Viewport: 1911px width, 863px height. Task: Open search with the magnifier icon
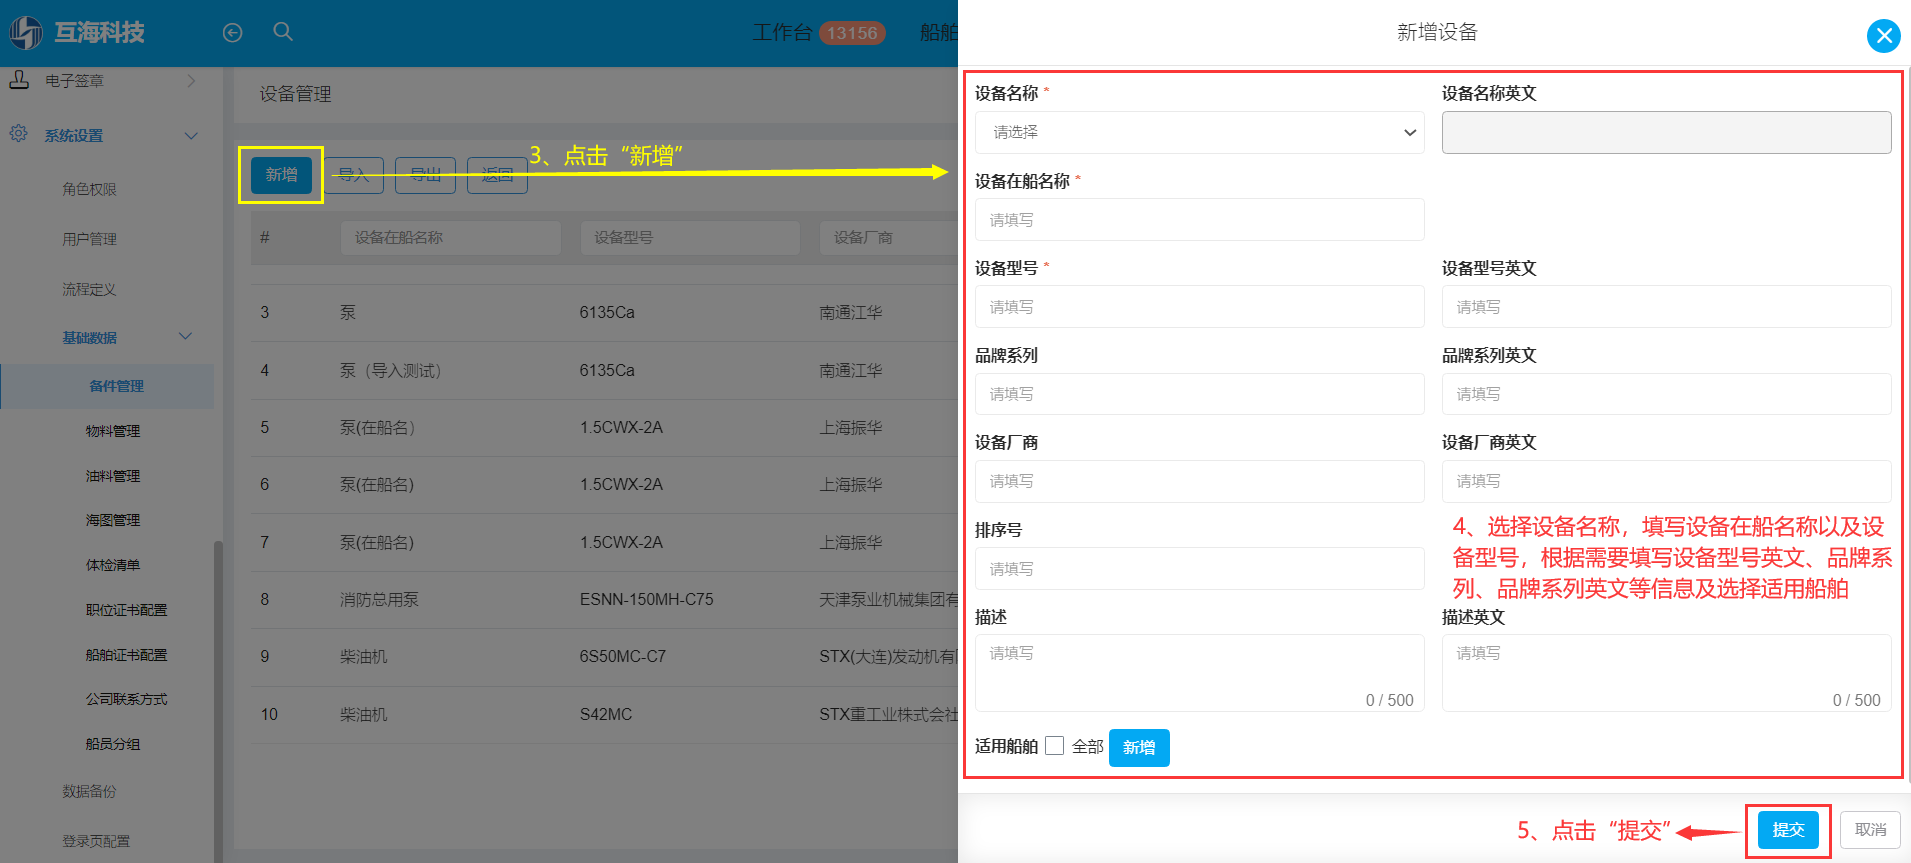pos(283,32)
